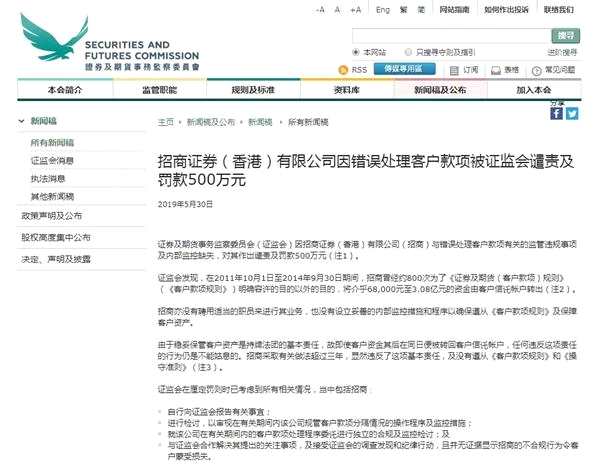Select the 只搜寻守则及指引 radio button

point(408,52)
